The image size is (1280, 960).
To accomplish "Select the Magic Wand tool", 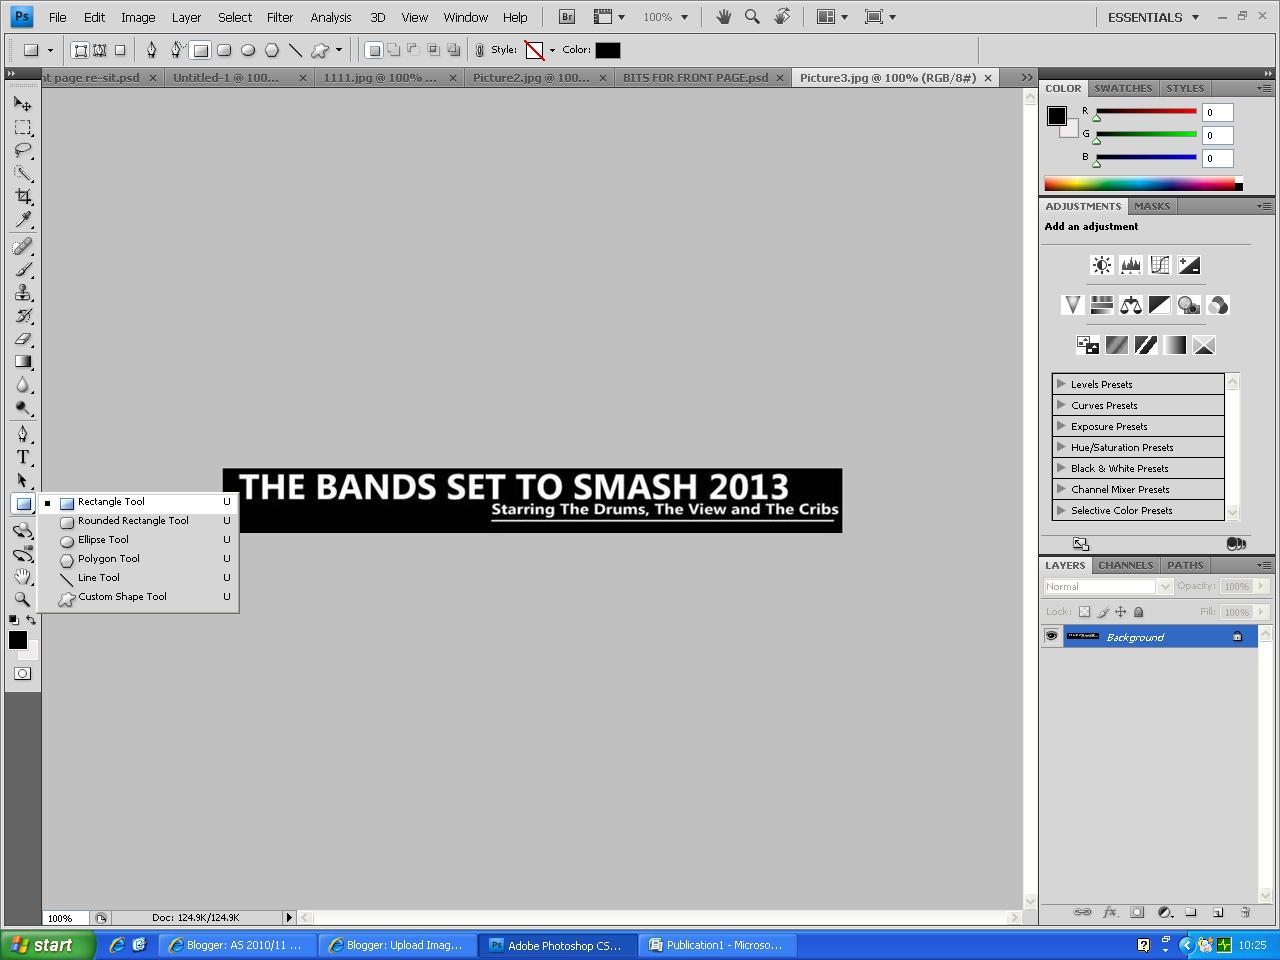I will pos(22,174).
